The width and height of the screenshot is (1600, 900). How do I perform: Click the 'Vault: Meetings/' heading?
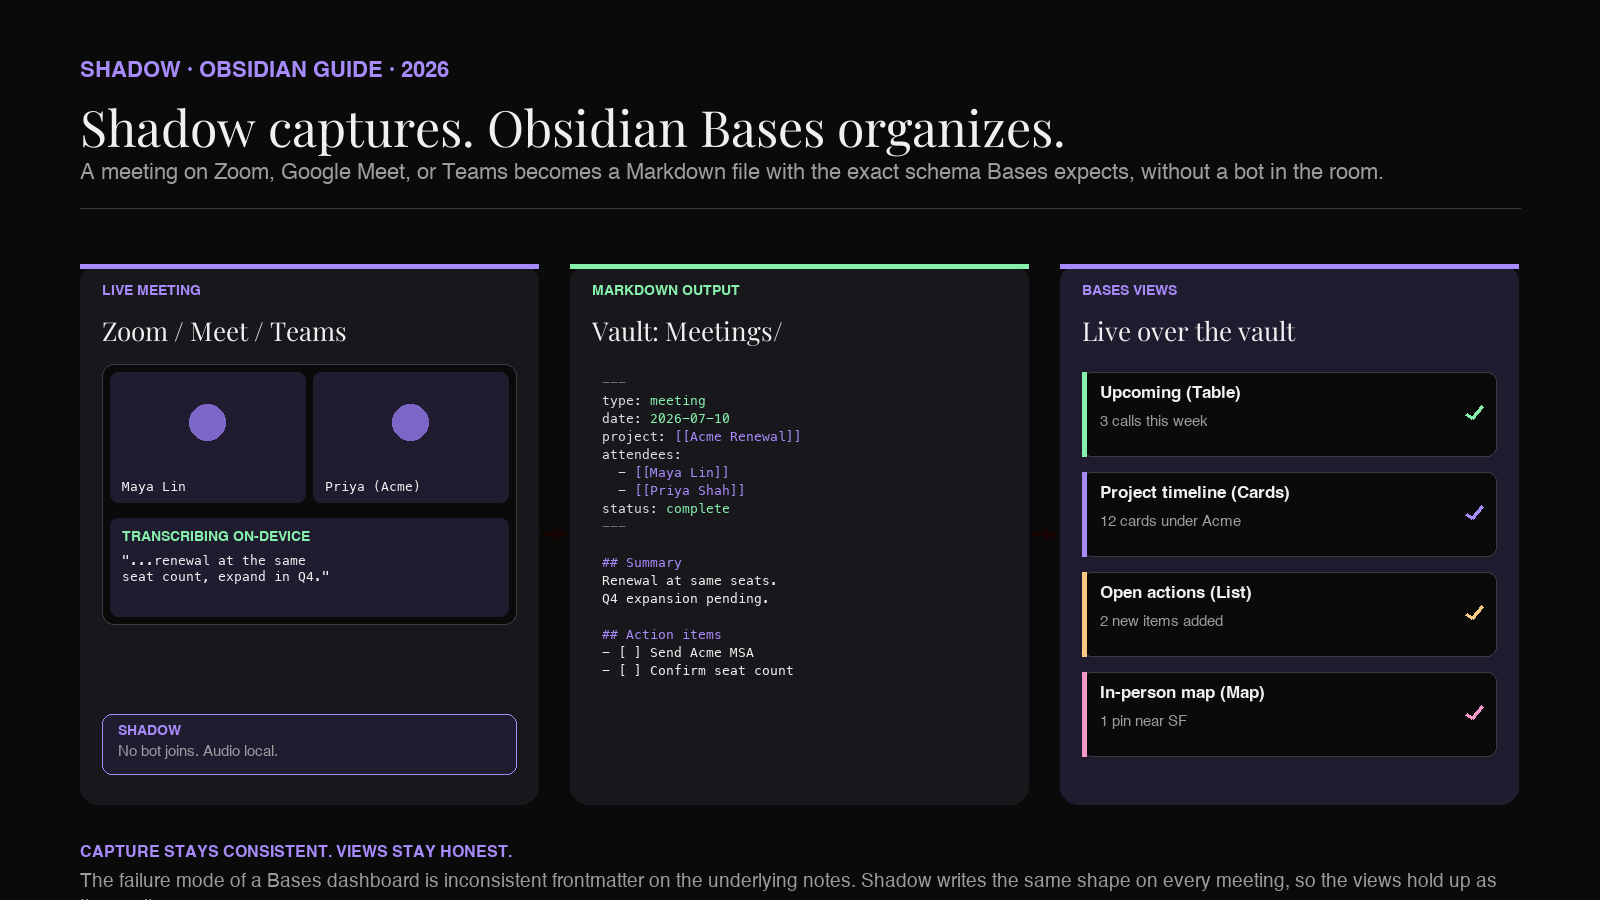coord(687,332)
